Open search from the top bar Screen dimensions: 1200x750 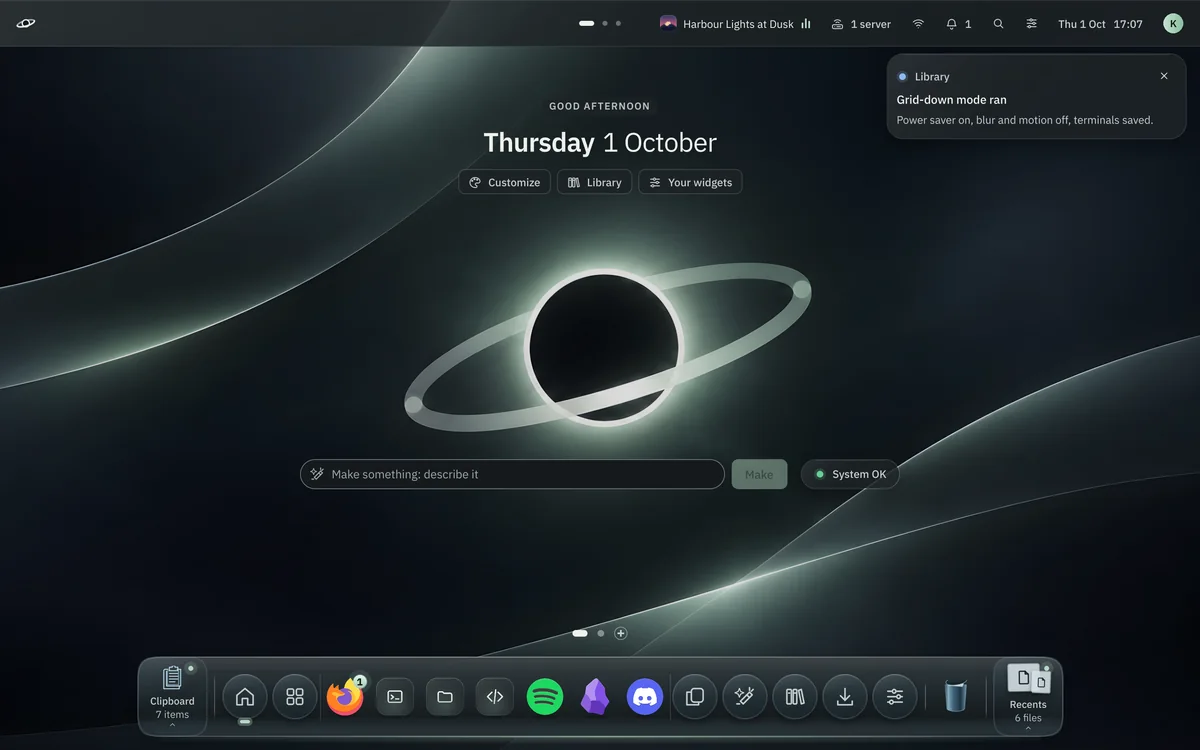[x=998, y=24]
